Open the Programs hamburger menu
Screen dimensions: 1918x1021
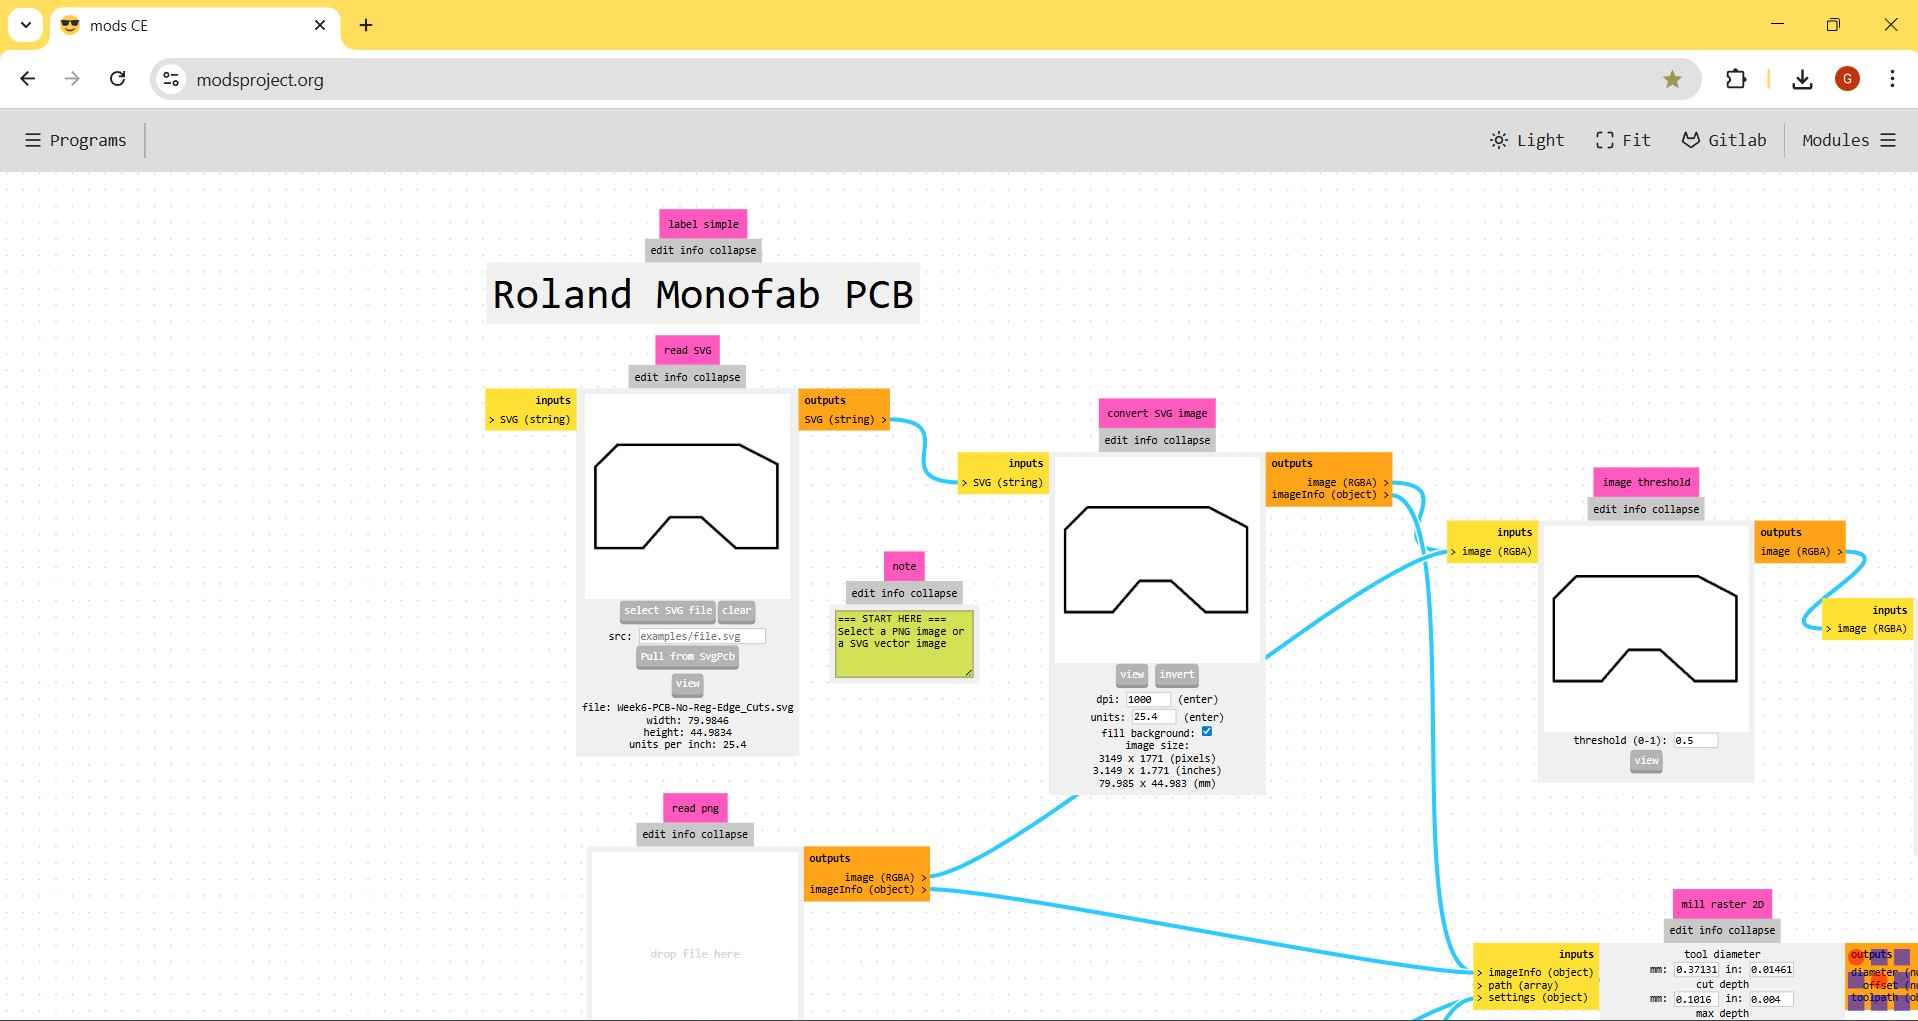click(x=76, y=140)
